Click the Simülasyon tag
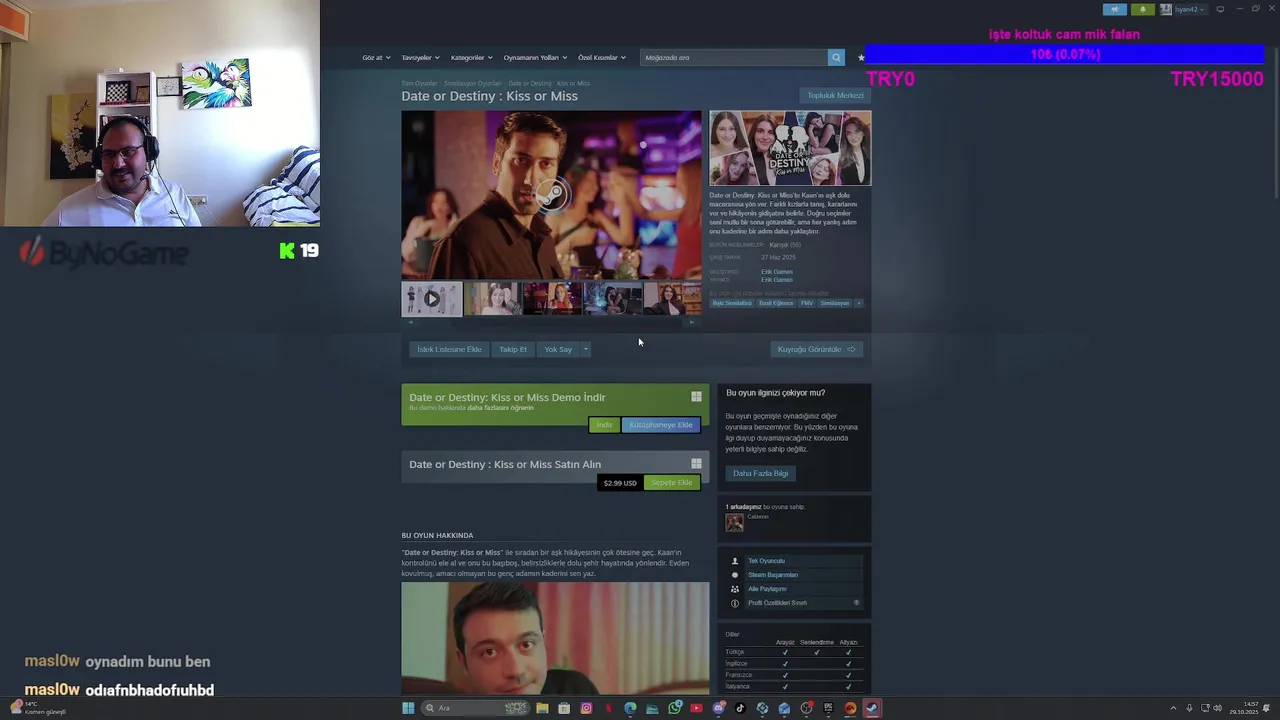1280x720 pixels. pyautogui.click(x=834, y=303)
